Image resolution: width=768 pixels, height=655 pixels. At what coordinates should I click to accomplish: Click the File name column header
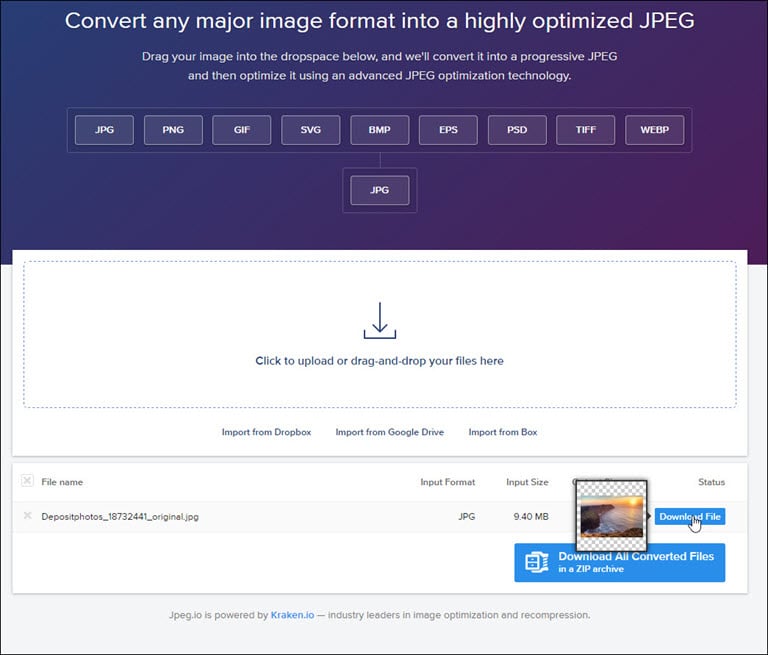(62, 482)
